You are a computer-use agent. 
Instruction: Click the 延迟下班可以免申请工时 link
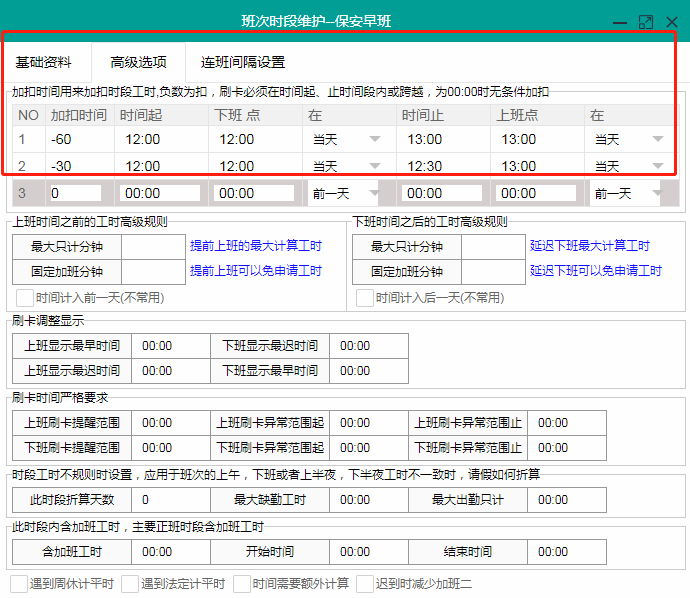tap(596, 270)
